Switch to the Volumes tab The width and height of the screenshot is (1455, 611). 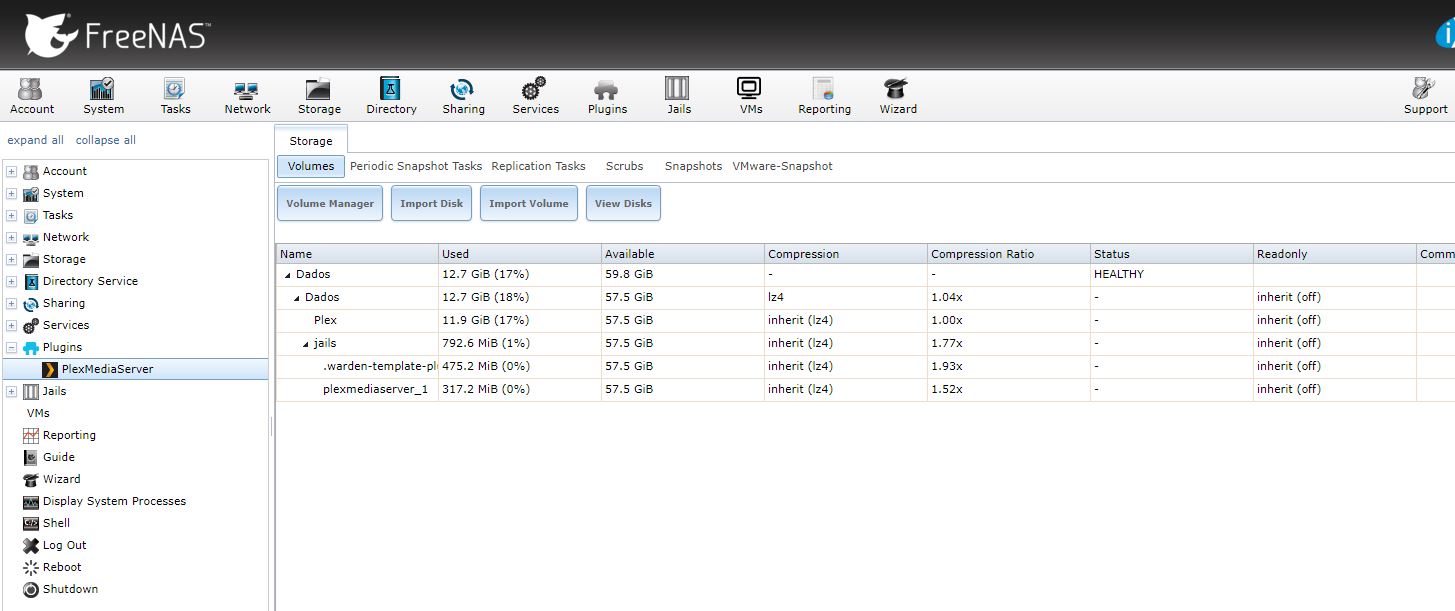311,166
